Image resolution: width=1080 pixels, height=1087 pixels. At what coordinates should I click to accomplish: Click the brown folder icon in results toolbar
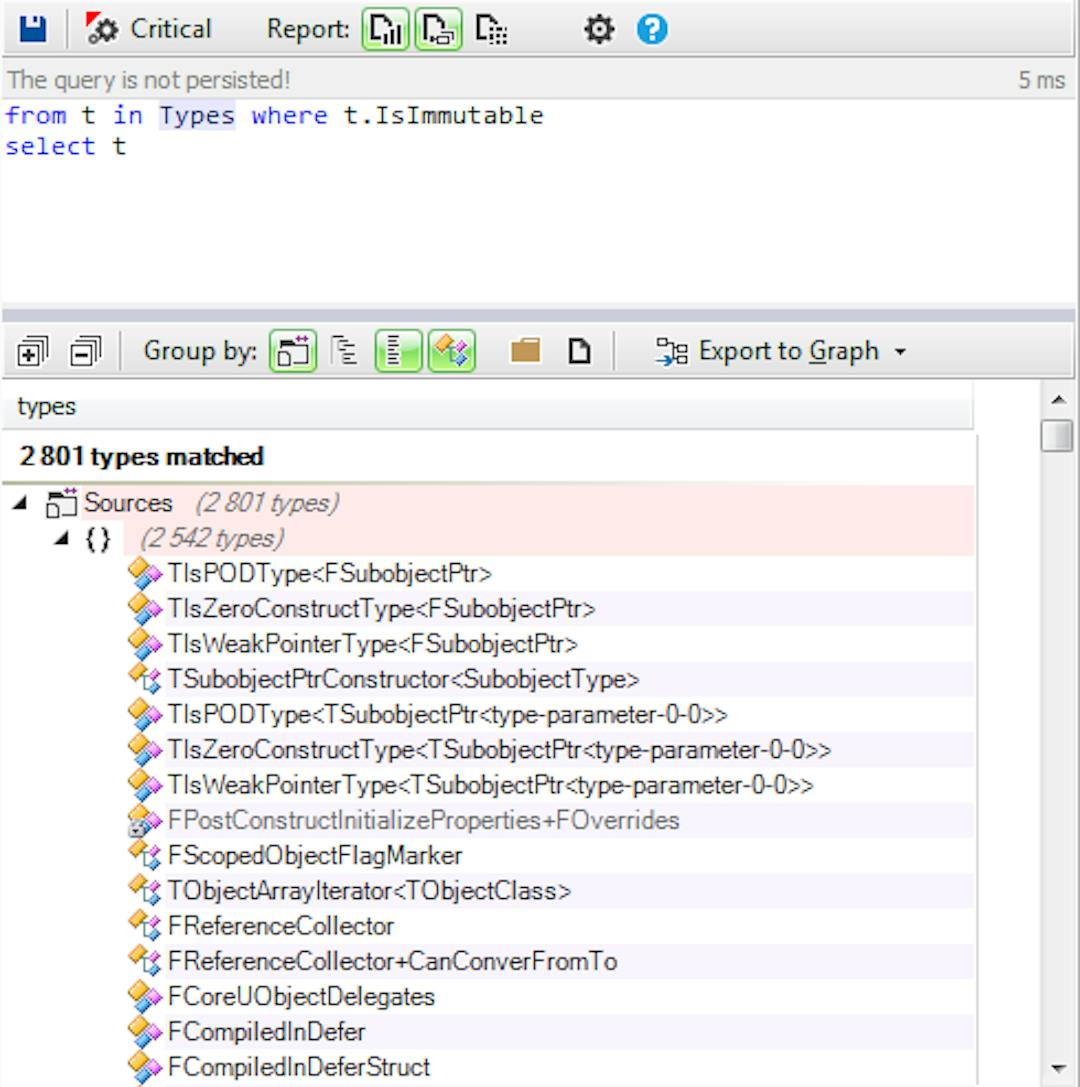525,352
